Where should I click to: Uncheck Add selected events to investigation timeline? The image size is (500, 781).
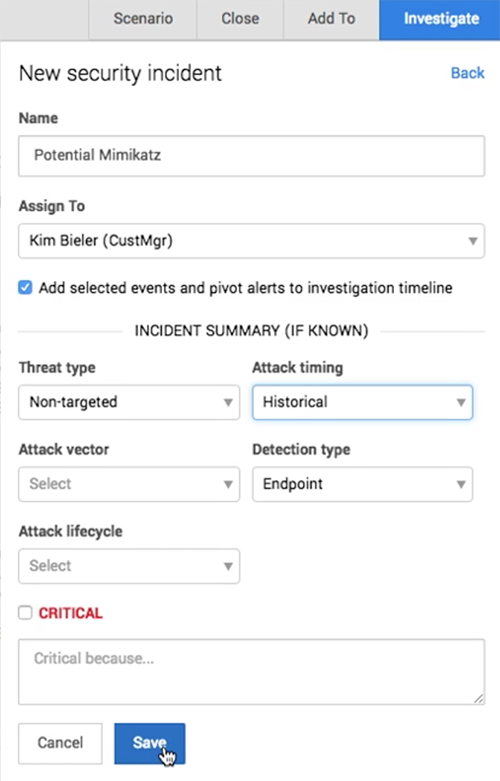(25, 288)
